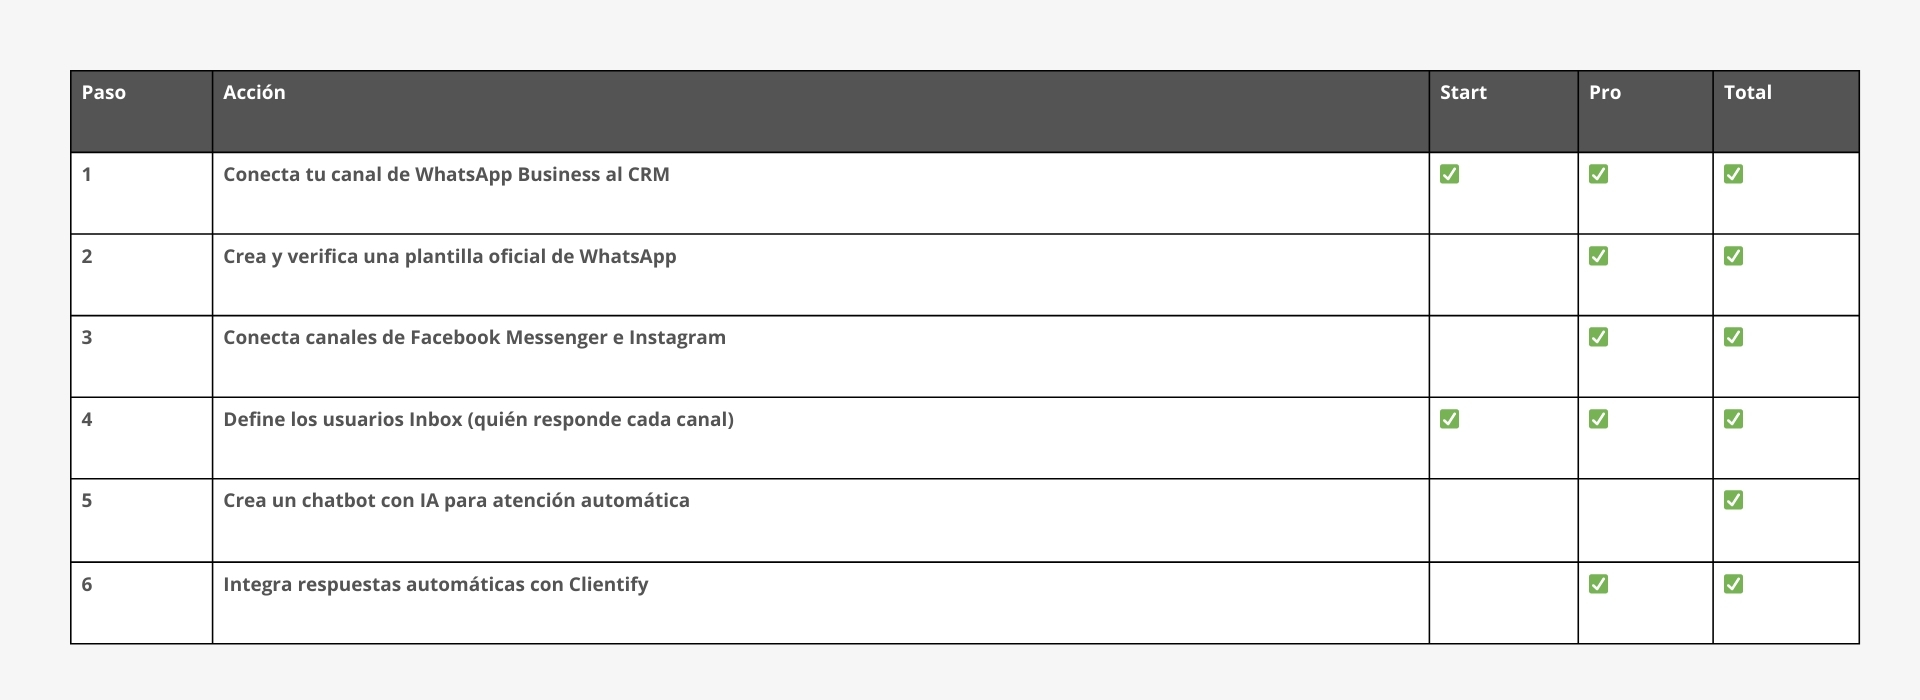The width and height of the screenshot is (1920, 700).
Task: Click the Acción column header
Action: (254, 93)
